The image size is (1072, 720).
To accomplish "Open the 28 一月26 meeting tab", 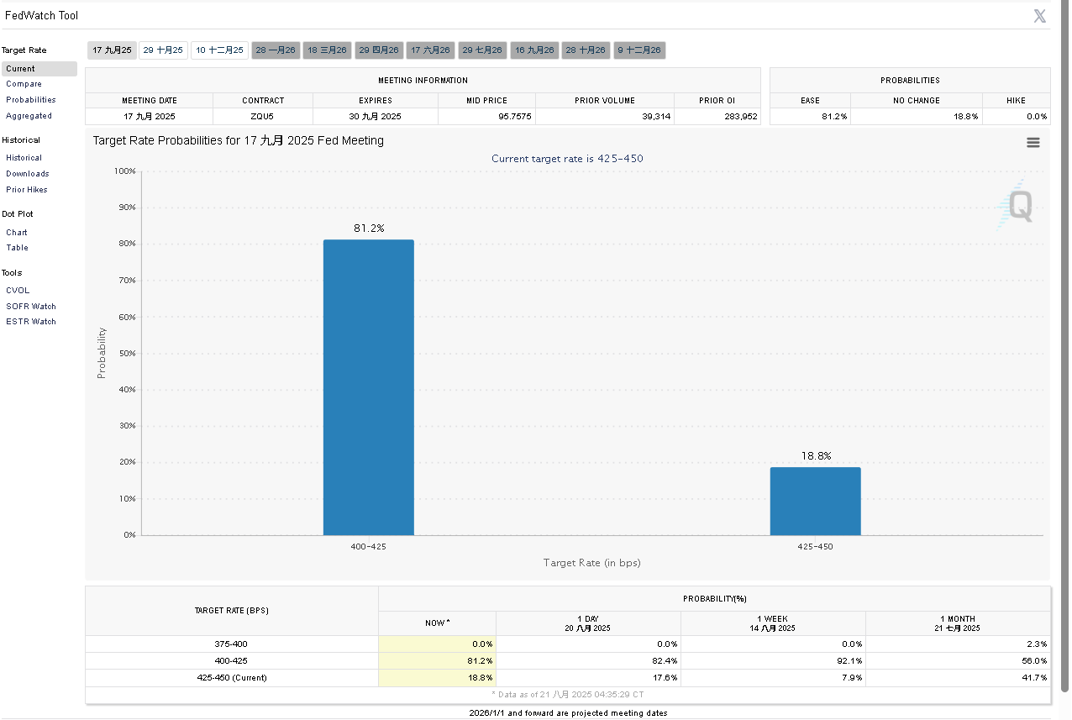I will pyautogui.click(x=276, y=50).
